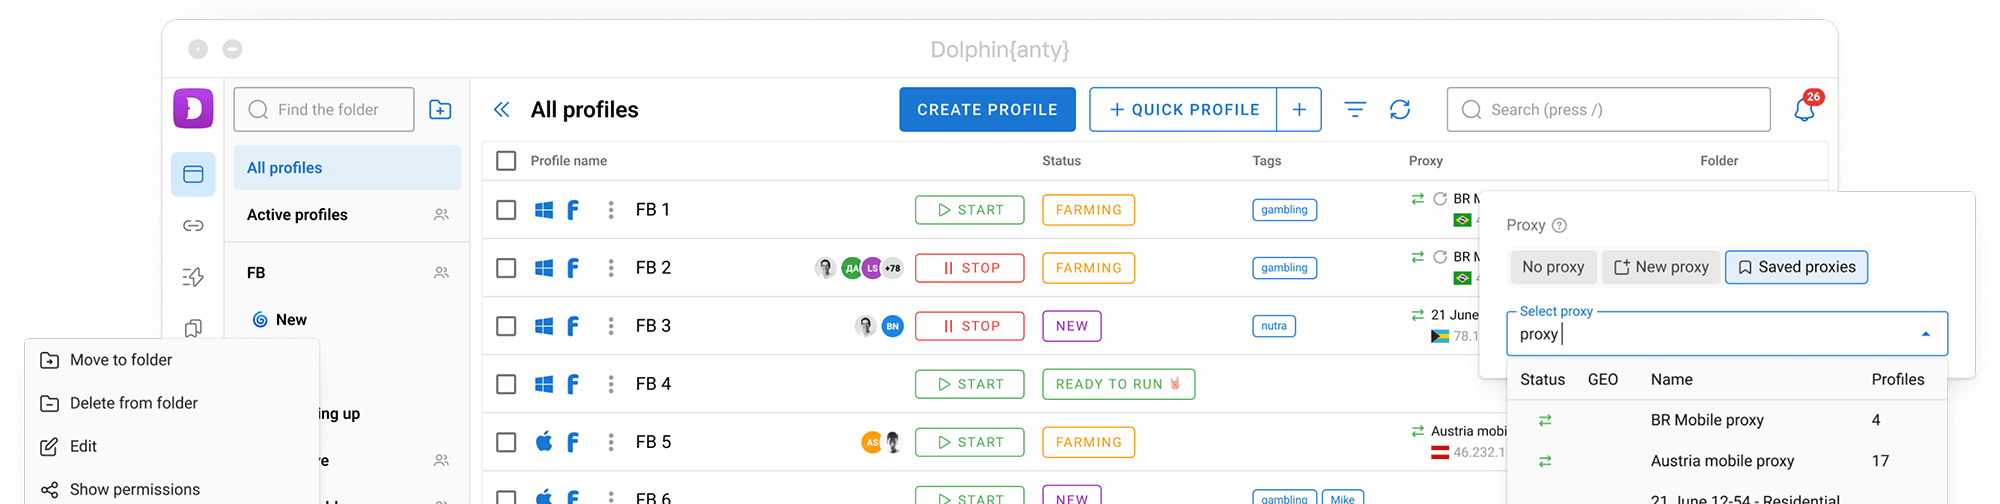Open the filter options icon
Screen dimensions: 2000x504
[x=1355, y=110]
